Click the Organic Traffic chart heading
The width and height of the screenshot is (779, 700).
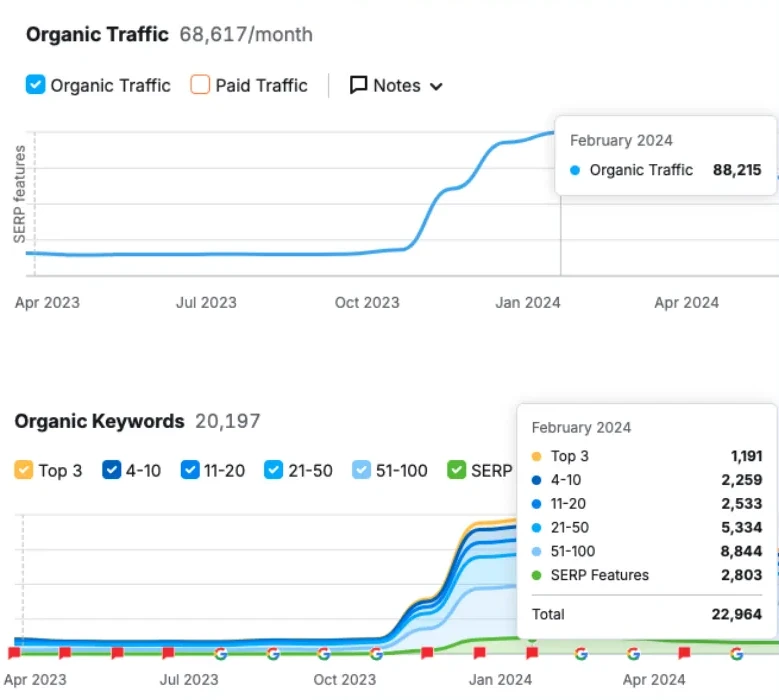(97, 34)
